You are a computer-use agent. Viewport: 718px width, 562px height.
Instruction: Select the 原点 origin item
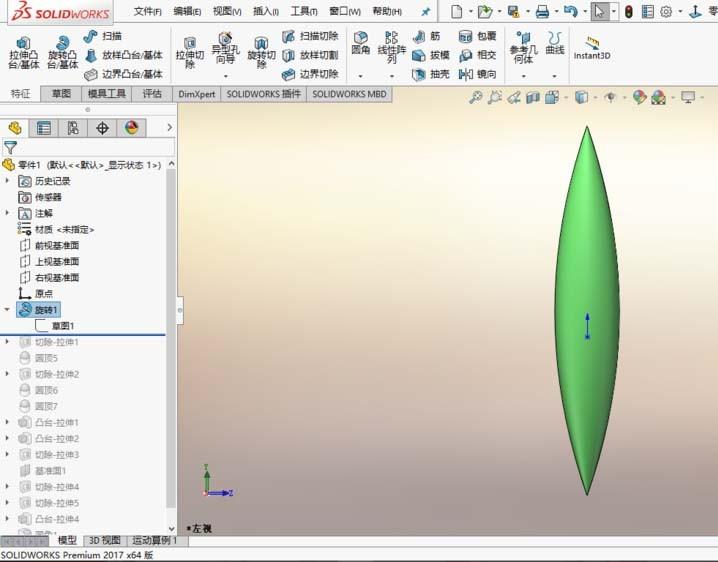point(36,294)
